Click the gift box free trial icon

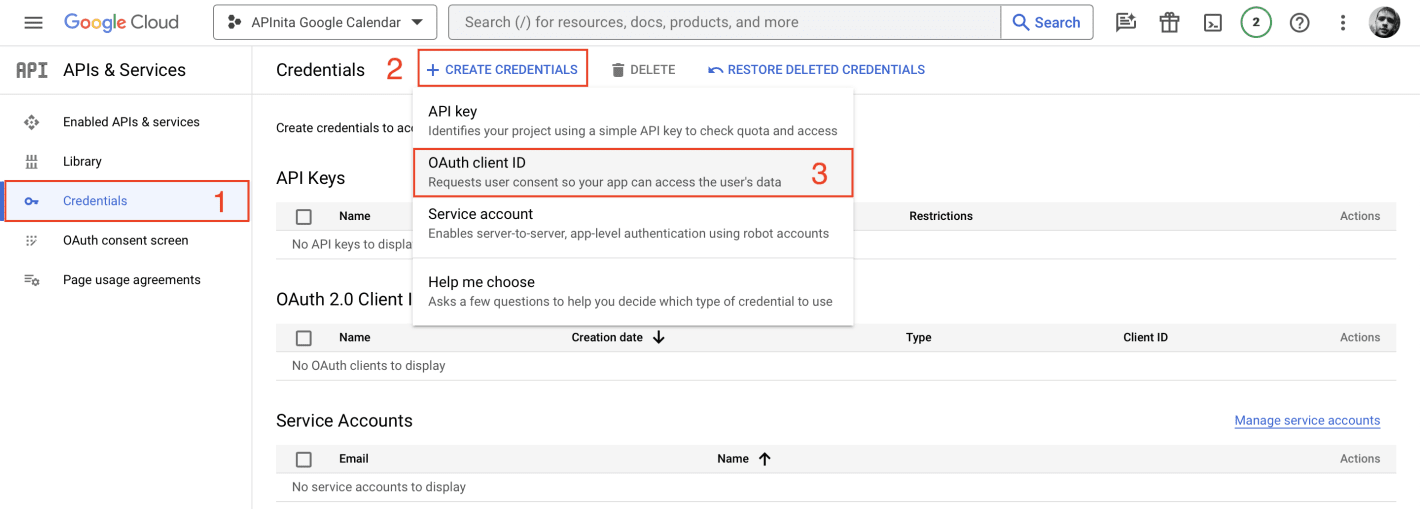tap(1169, 22)
